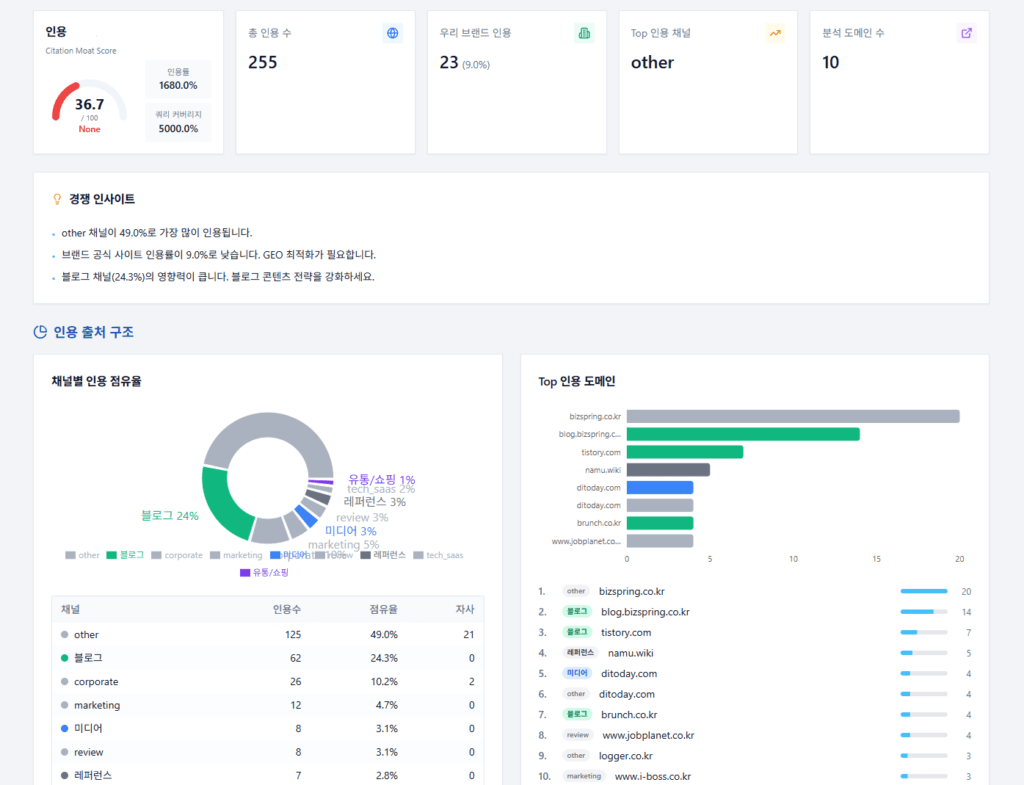Toggle the 레퍼런스 legend entry
Image resolution: width=1024 pixels, height=785 pixels.
pyautogui.click(x=385, y=555)
